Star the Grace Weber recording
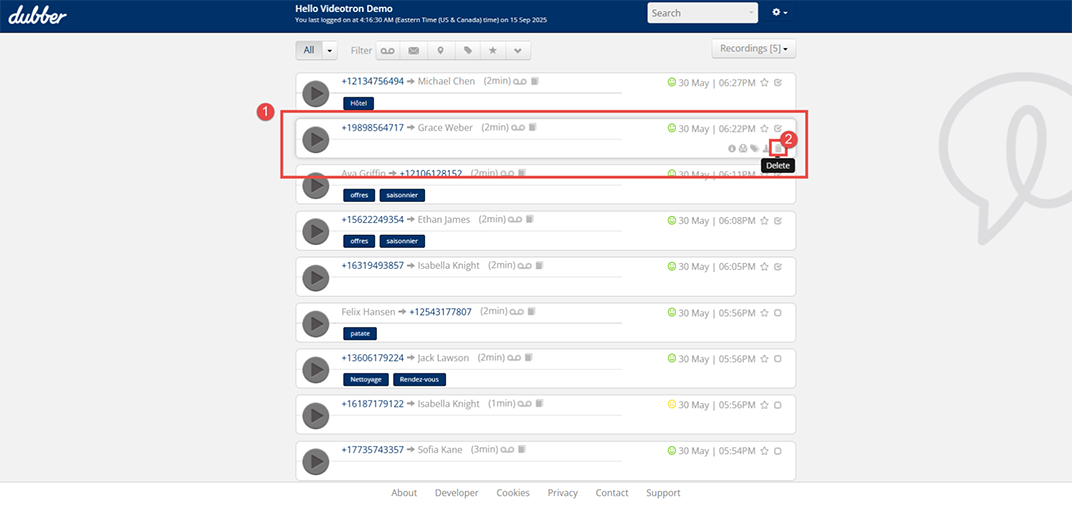 point(764,129)
